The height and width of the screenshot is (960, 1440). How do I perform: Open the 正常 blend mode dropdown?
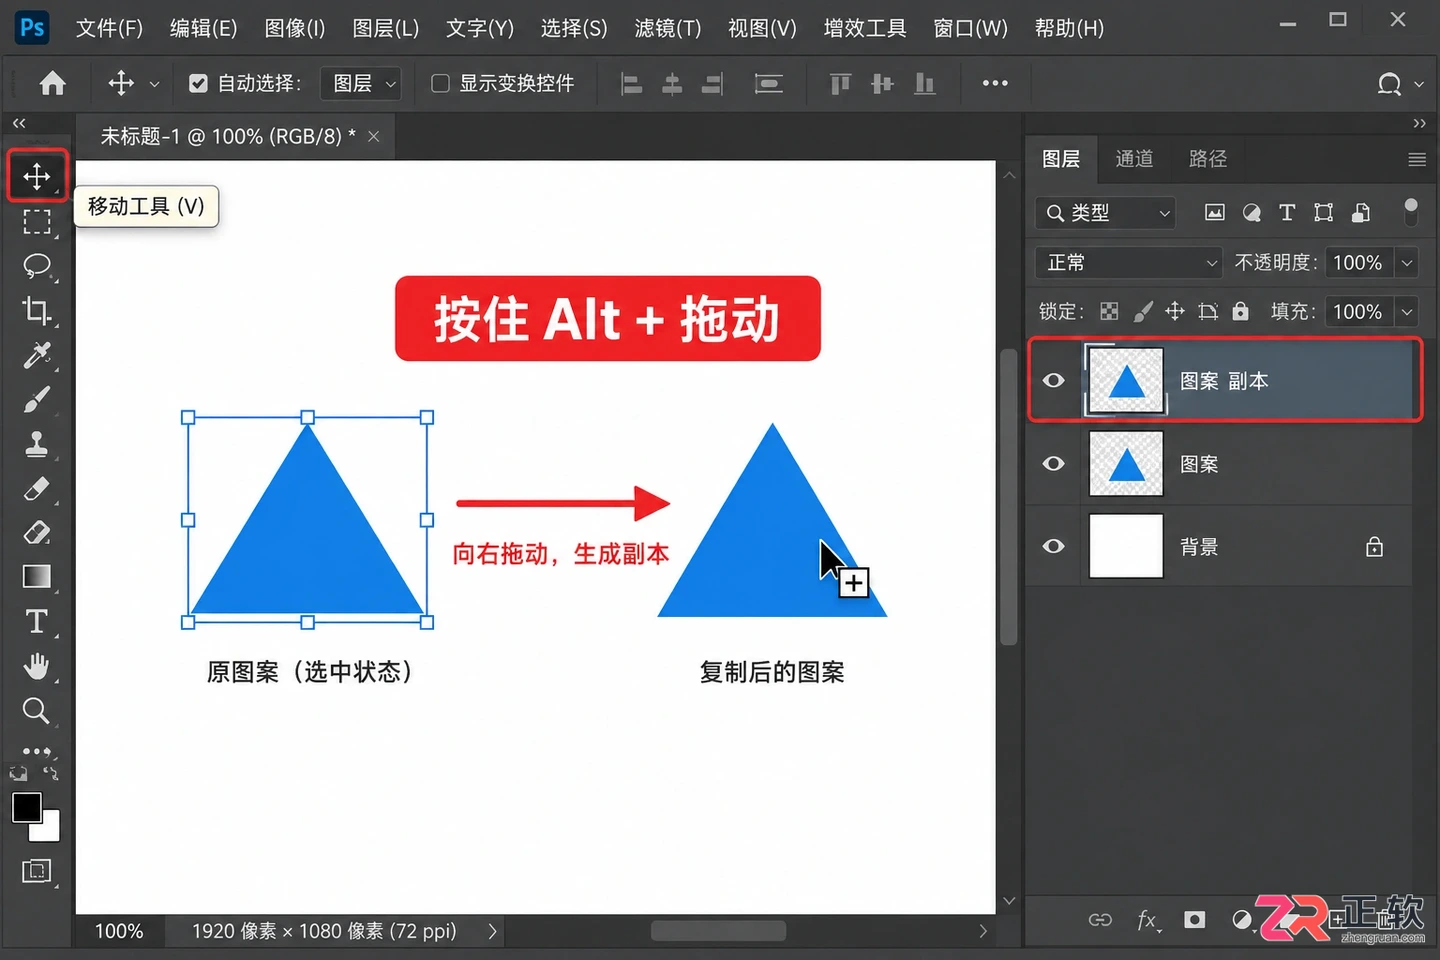pos(1129,263)
